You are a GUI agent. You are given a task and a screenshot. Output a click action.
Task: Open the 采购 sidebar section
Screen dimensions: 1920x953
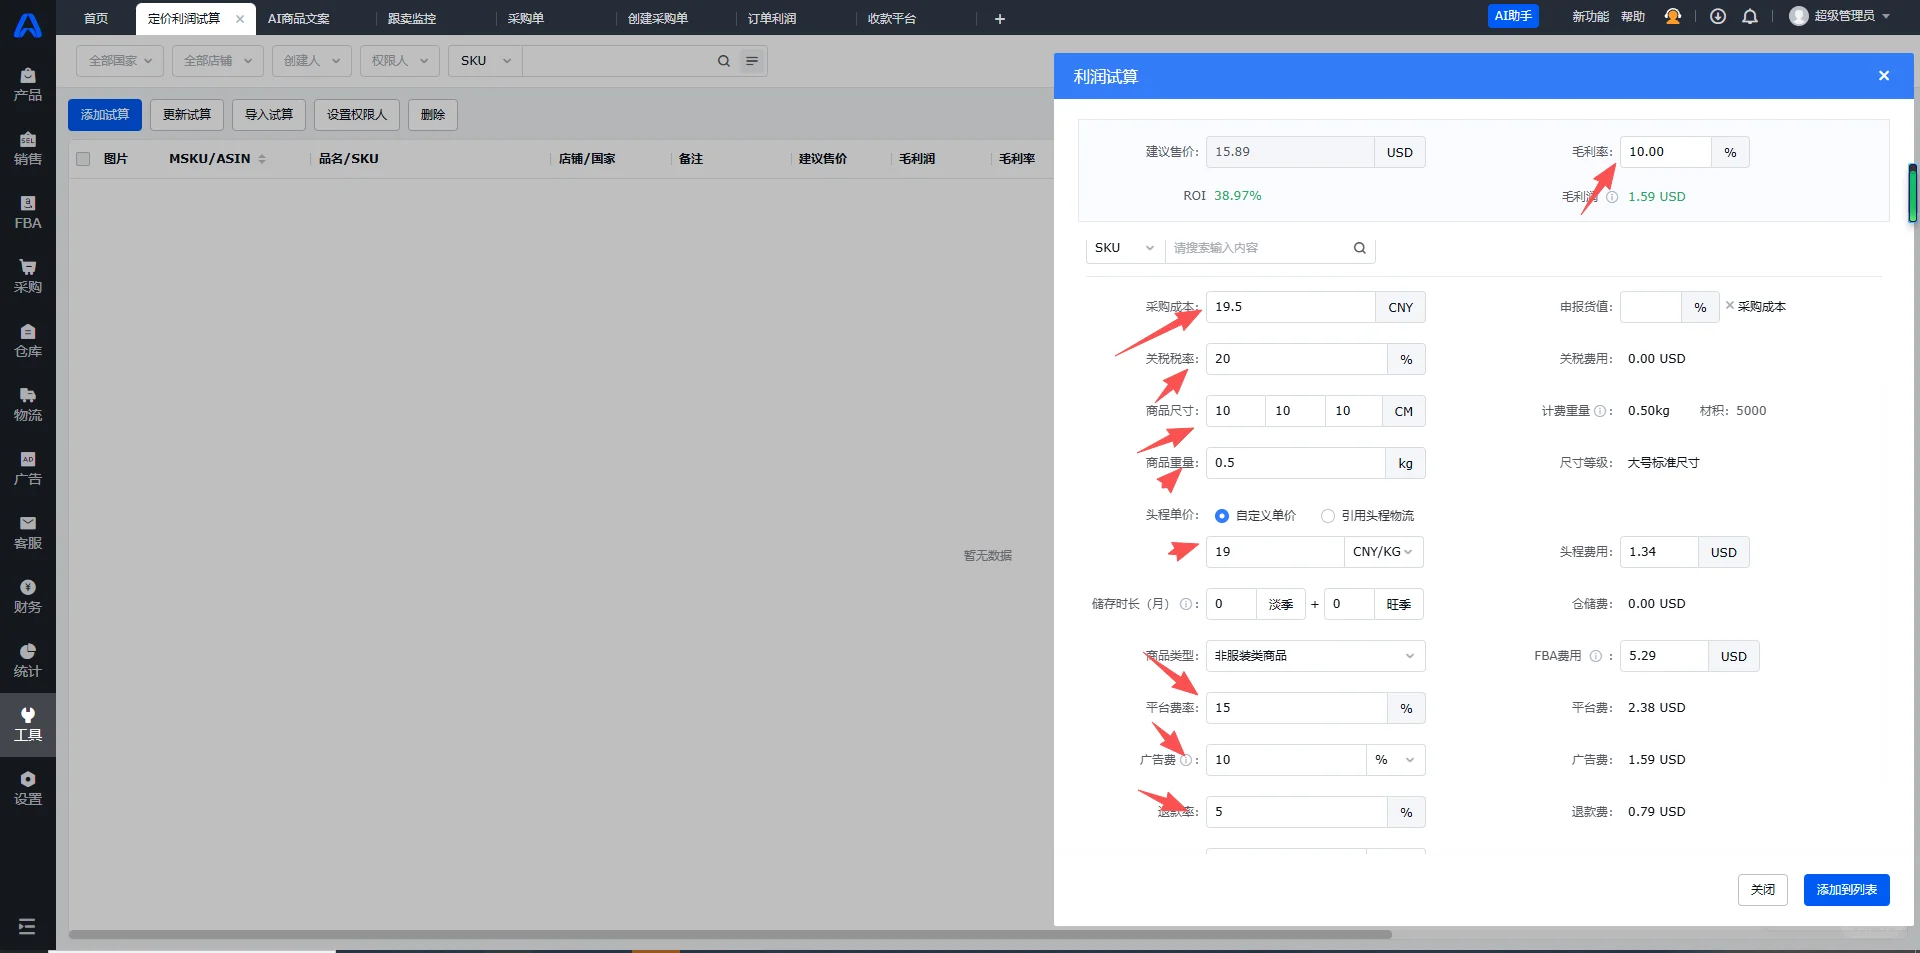[28, 276]
